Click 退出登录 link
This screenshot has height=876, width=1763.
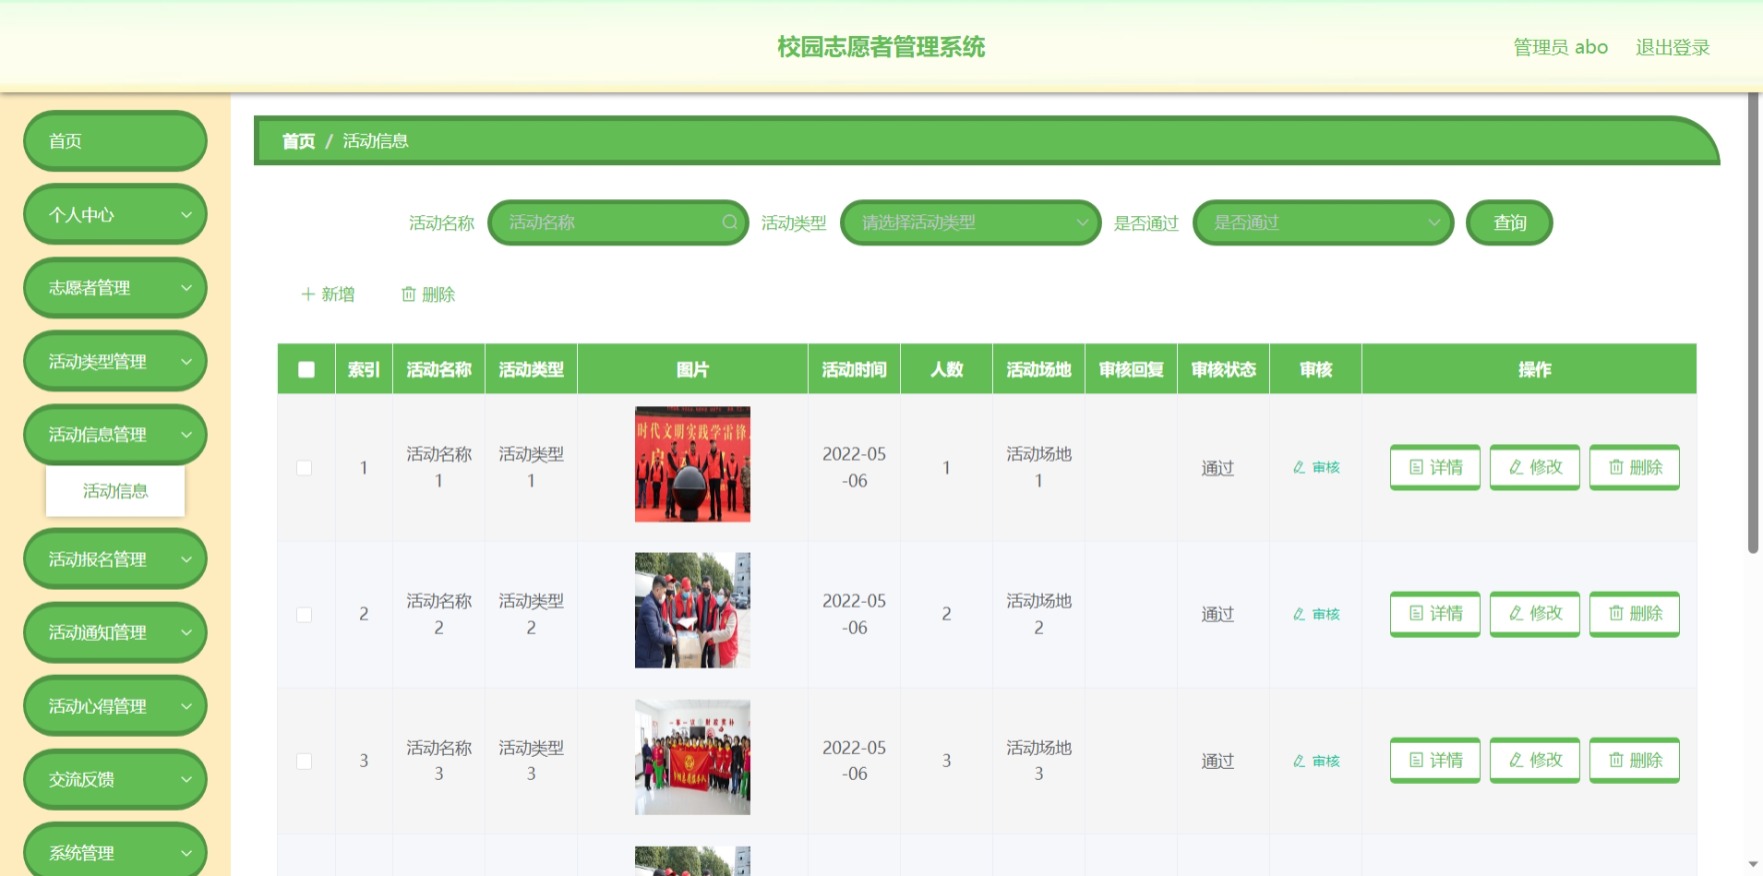coord(1672,47)
